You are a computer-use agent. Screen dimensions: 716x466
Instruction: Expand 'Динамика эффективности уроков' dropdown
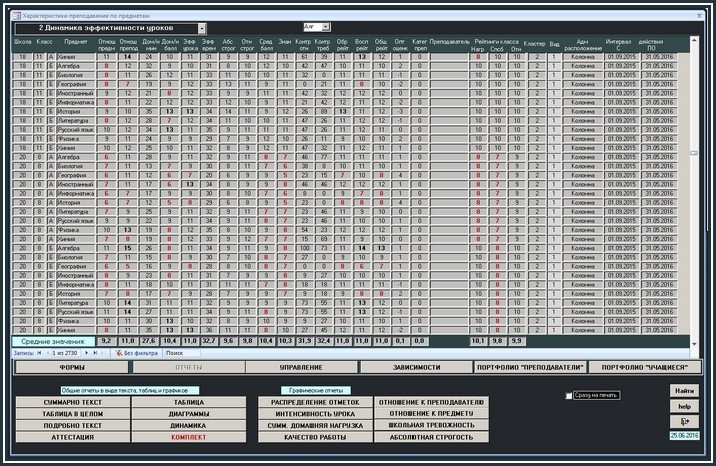click(202, 28)
